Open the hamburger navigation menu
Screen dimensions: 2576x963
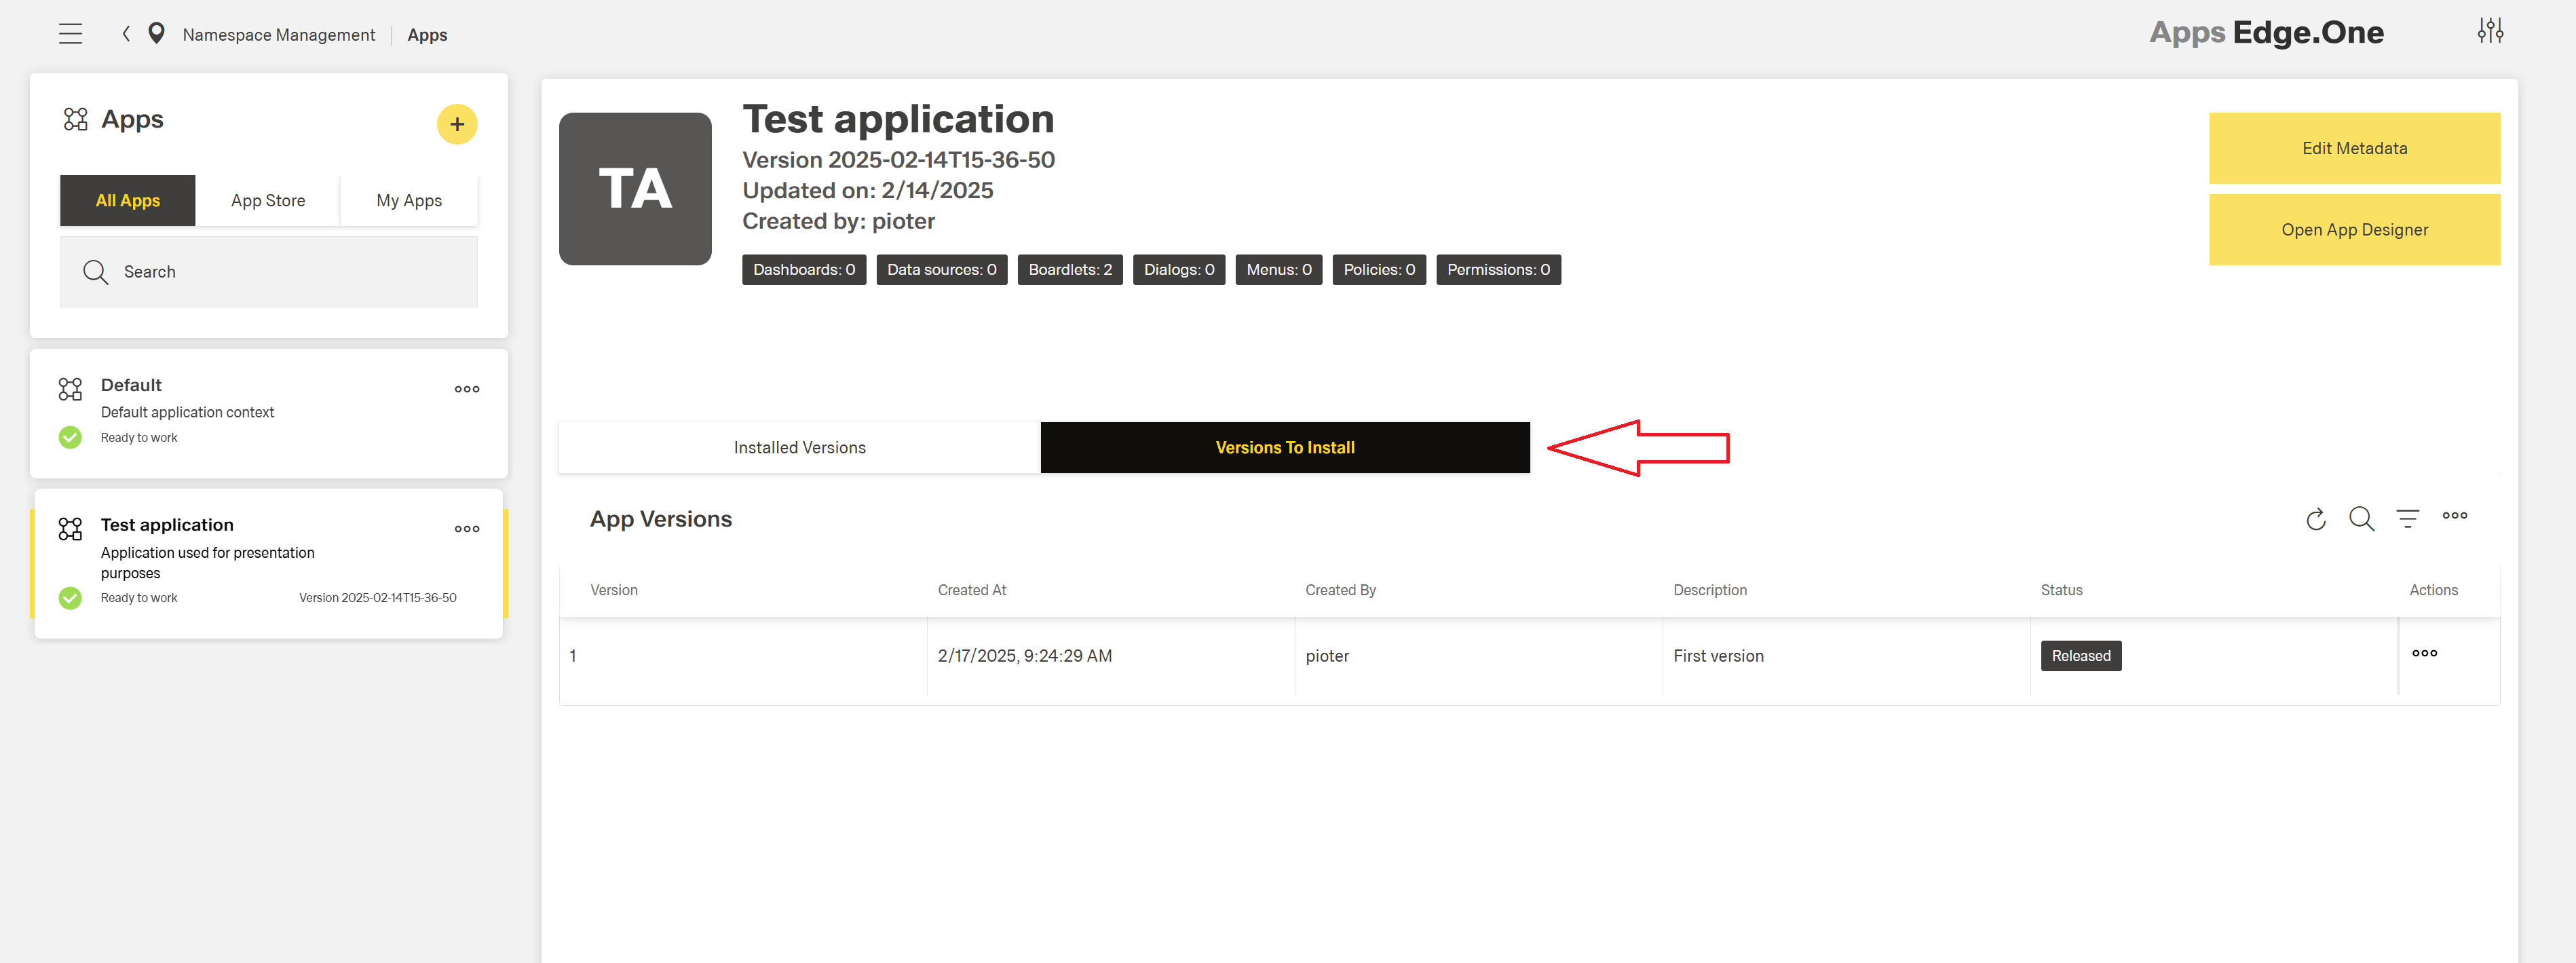tap(70, 34)
